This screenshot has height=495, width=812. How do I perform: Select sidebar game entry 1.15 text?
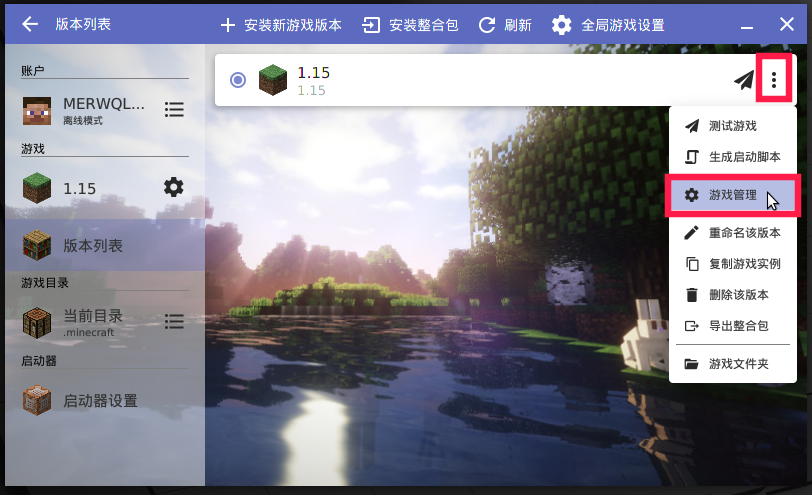pyautogui.click(x=79, y=188)
